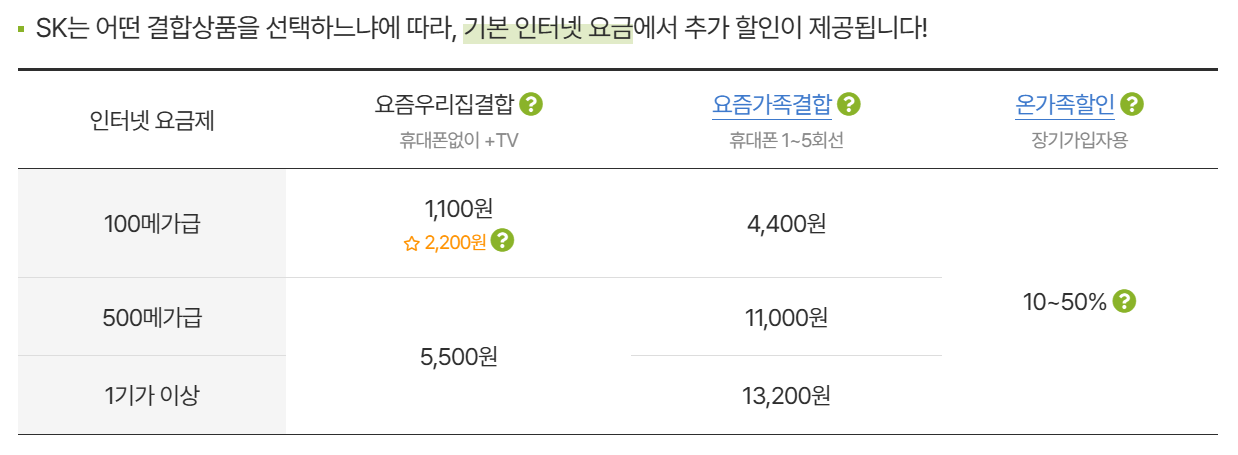
Task: Click the 요즘우리집결합 column header text
Action: 444,104
